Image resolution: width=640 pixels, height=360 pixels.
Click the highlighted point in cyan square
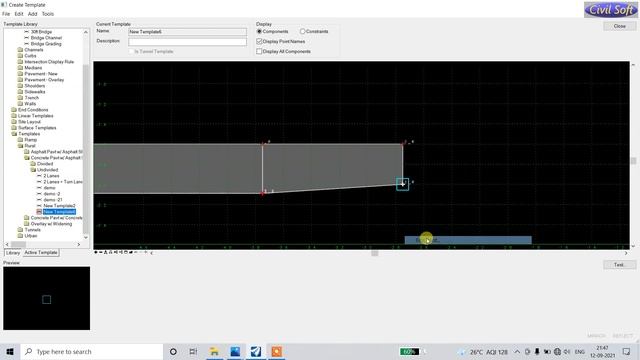tap(402, 184)
